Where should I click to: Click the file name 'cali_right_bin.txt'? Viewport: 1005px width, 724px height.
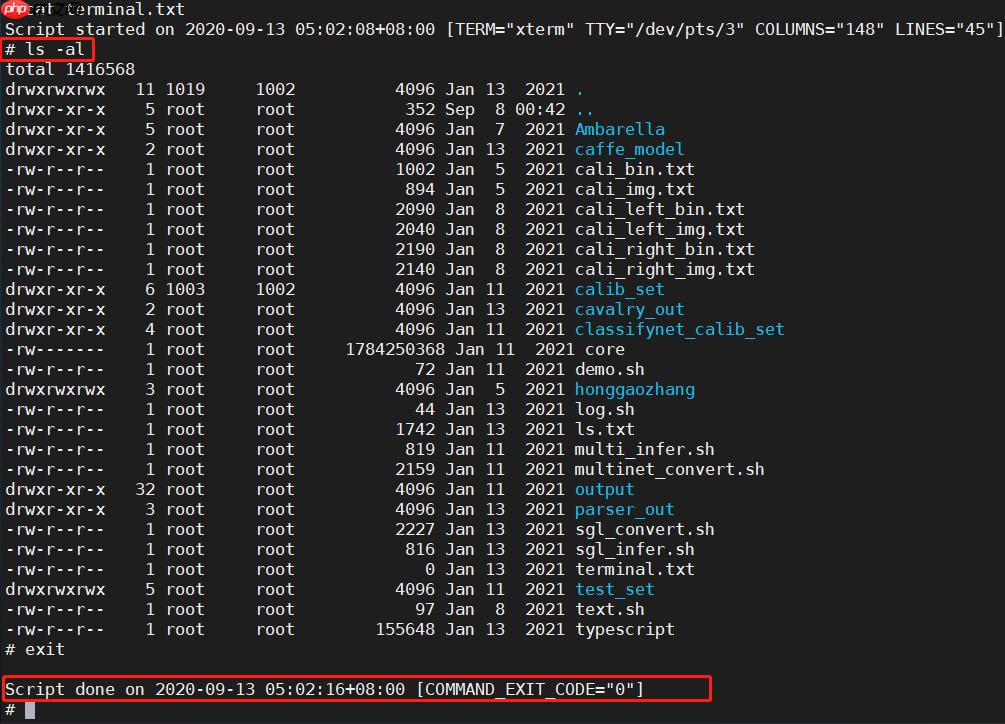click(x=665, y=249)
